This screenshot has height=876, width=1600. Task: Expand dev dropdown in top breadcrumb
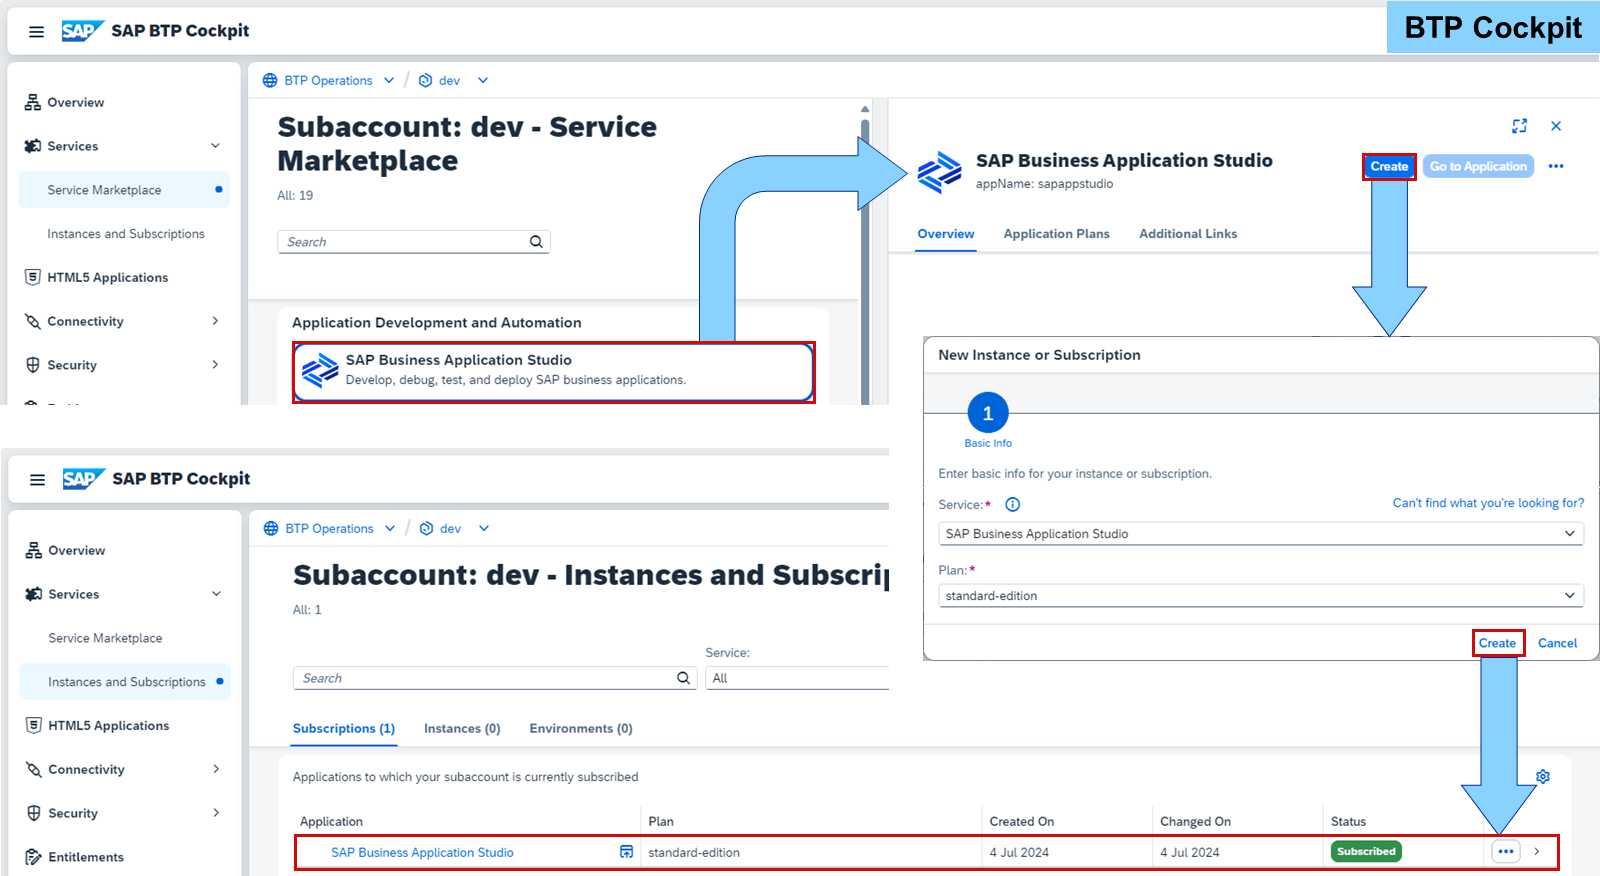pos(483,80)
